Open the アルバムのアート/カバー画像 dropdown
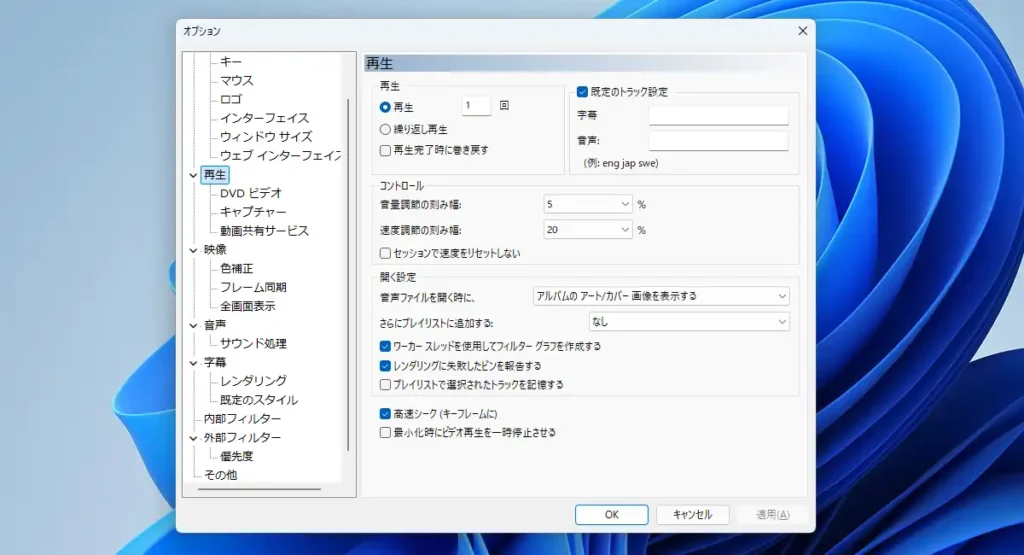 click(x=660, y=296)
